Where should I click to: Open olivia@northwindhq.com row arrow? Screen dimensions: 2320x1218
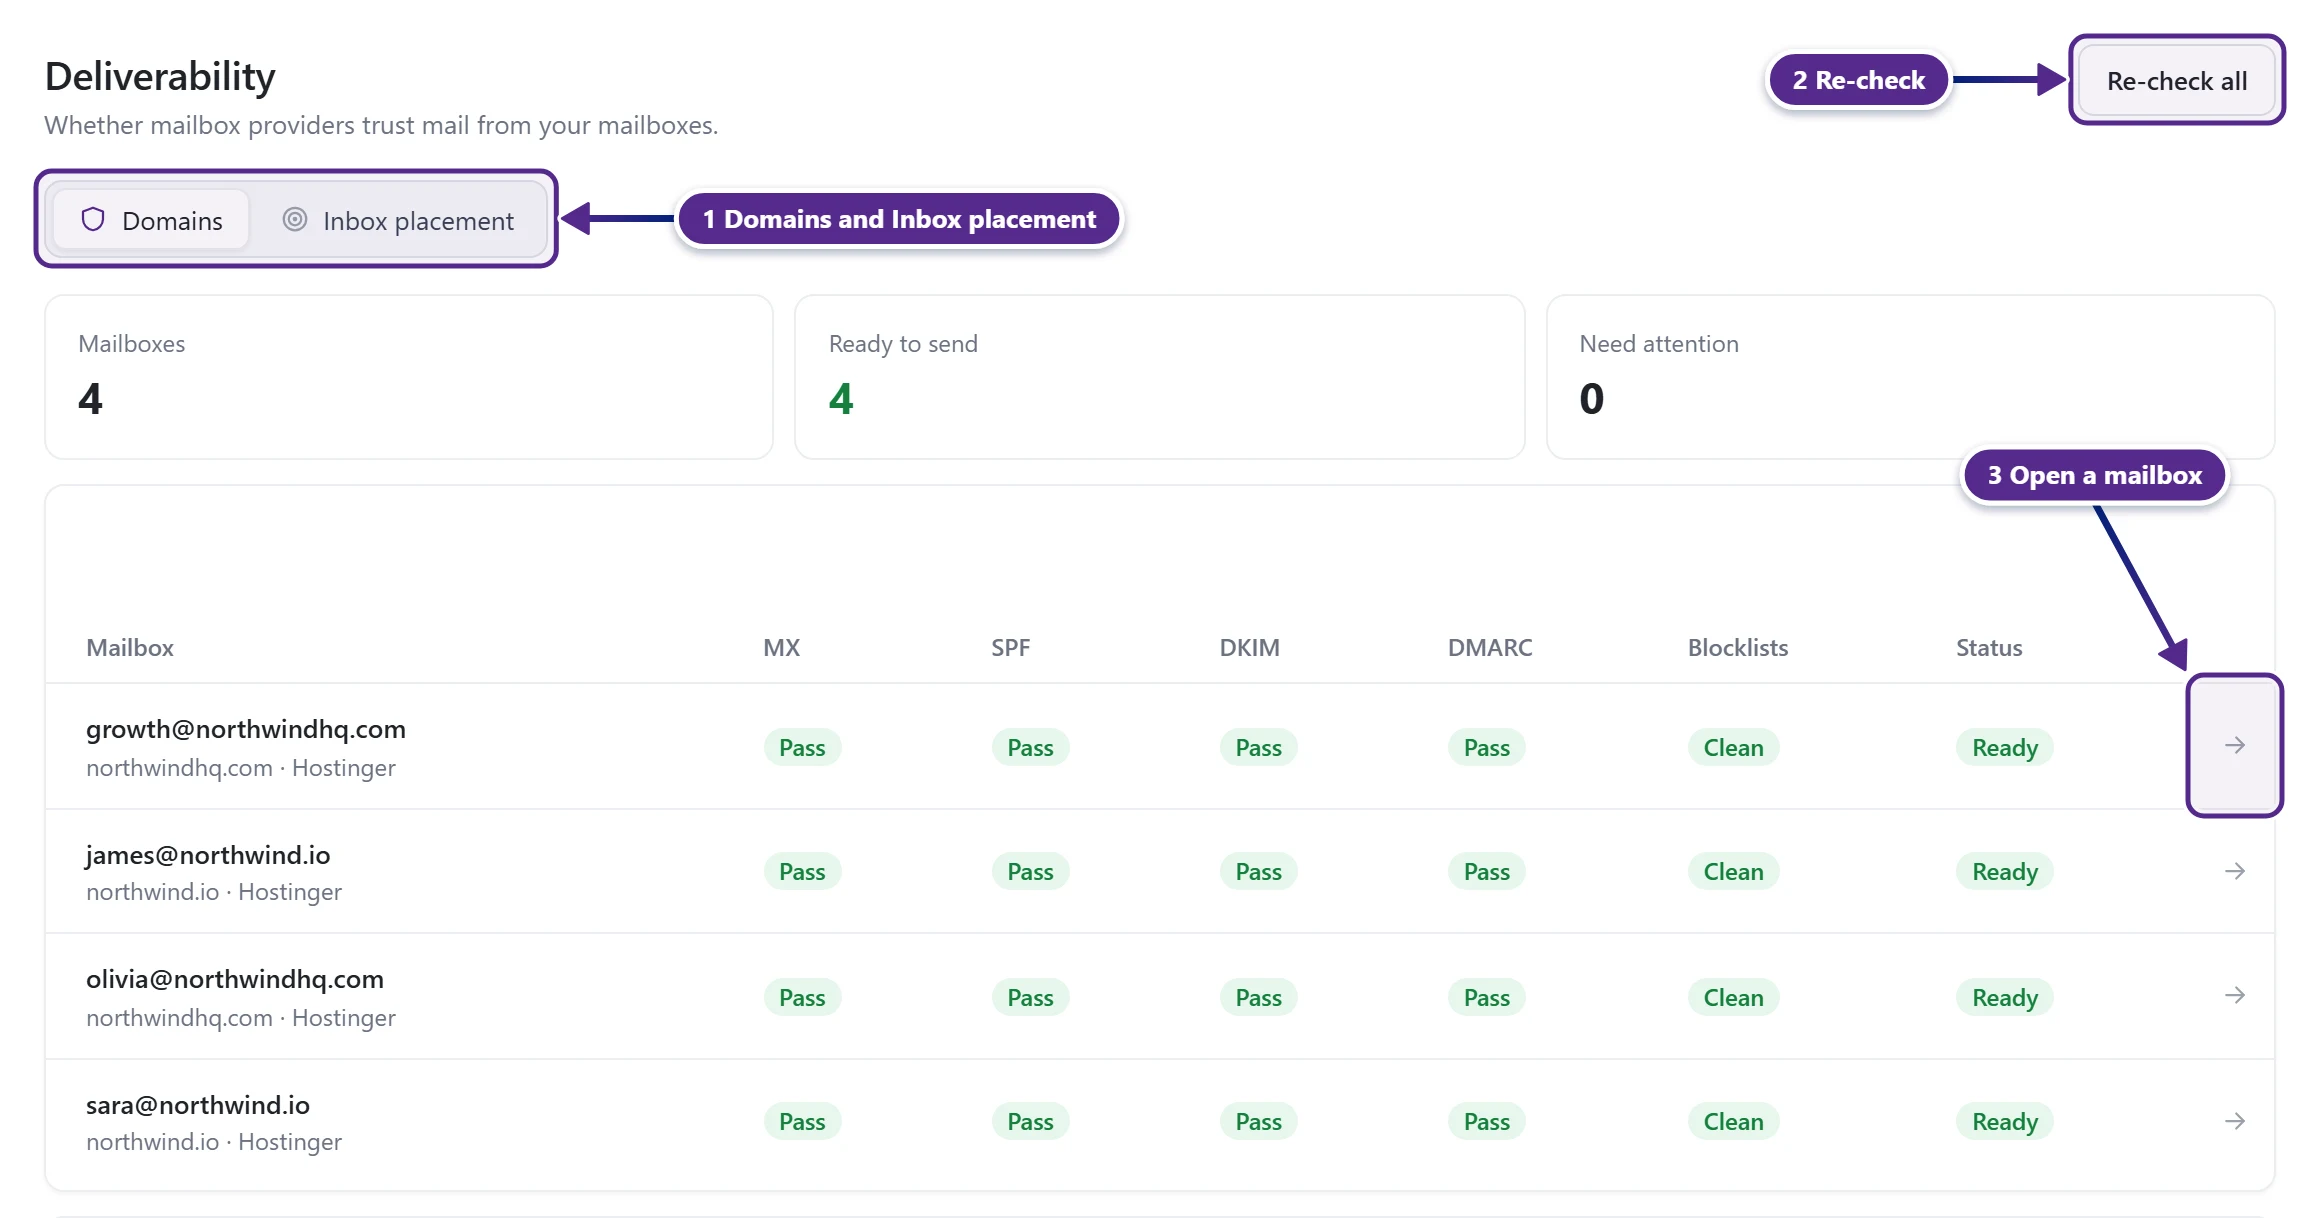point(2234,996)
